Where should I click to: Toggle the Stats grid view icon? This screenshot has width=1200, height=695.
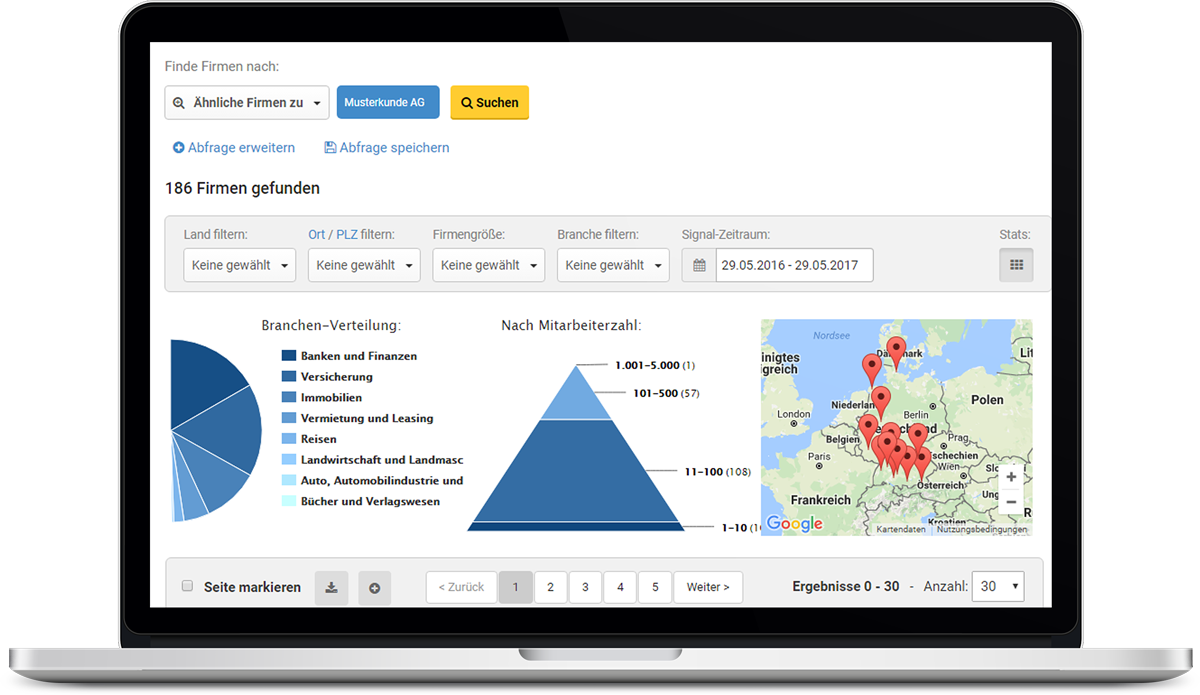(x=1016, y=265)
